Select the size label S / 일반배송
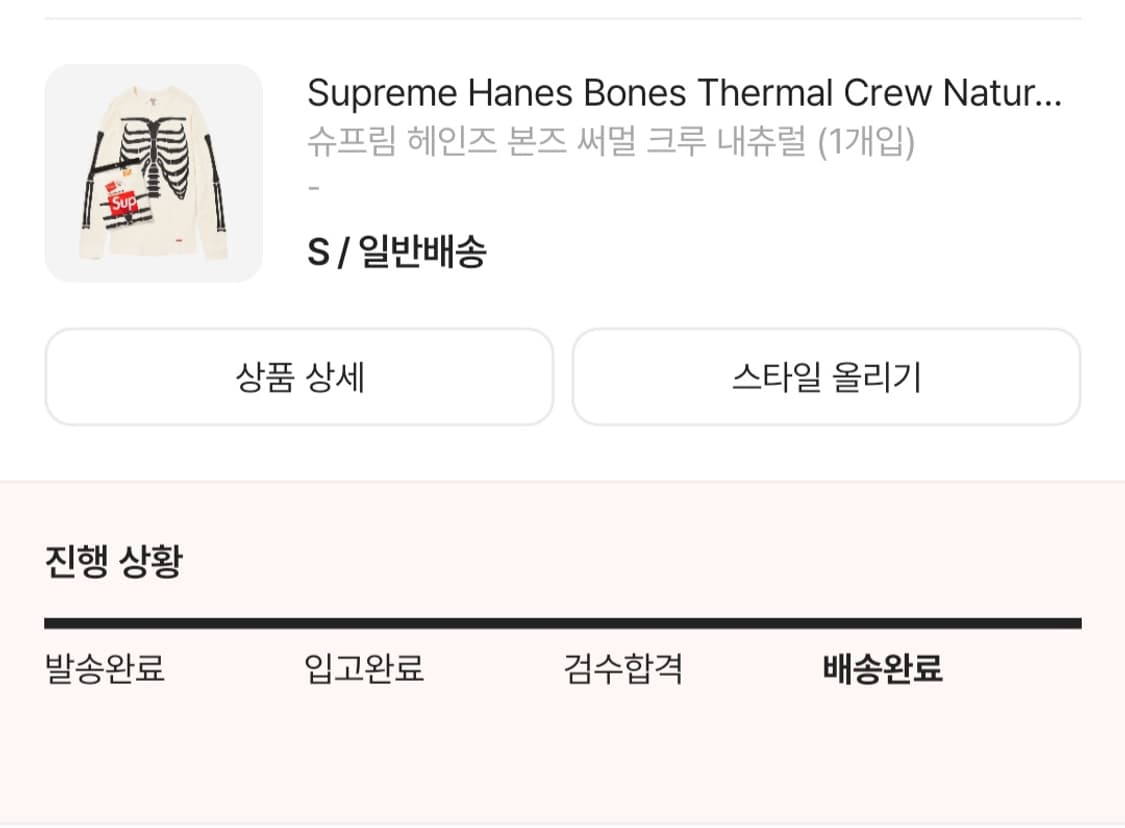This screenshot has width=1125, height=828. pyautogui.click(x=395, y=253)
